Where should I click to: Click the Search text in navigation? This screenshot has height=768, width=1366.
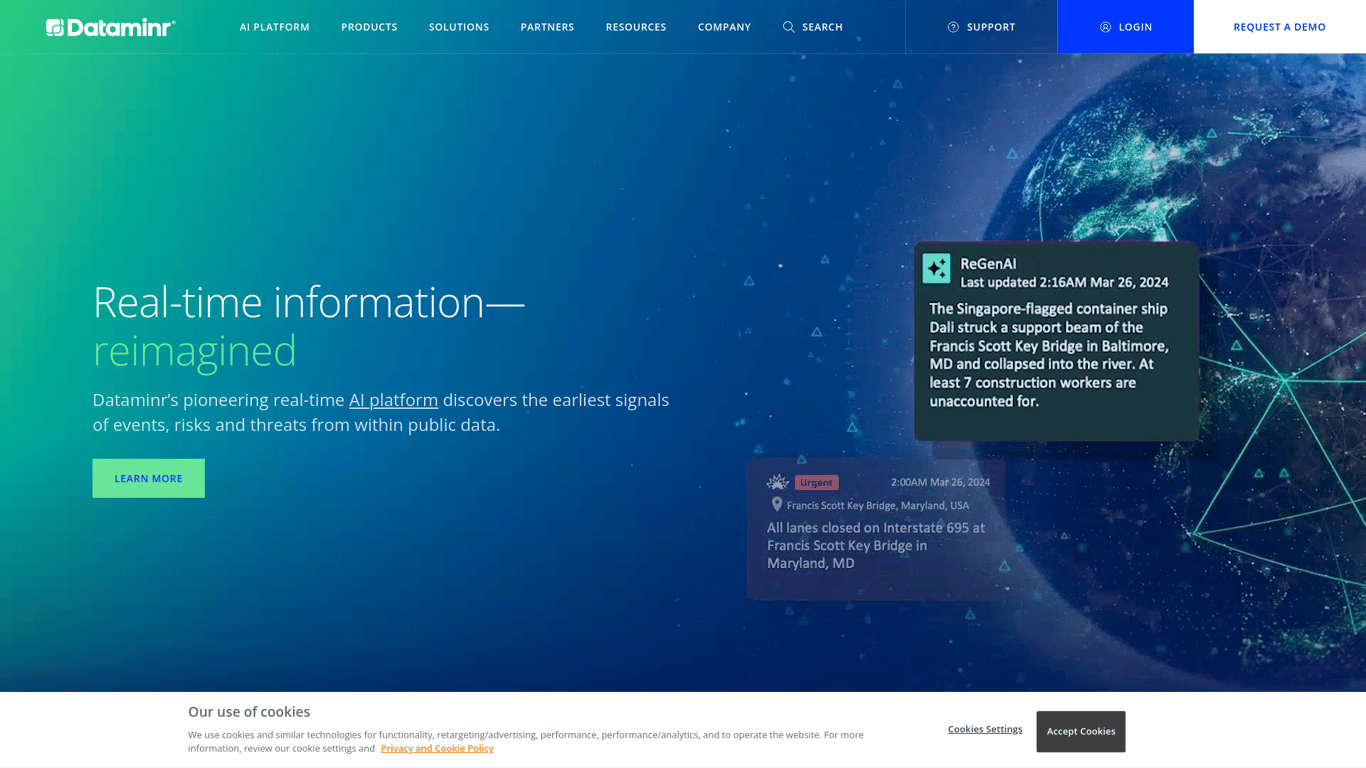click(822, 27)
